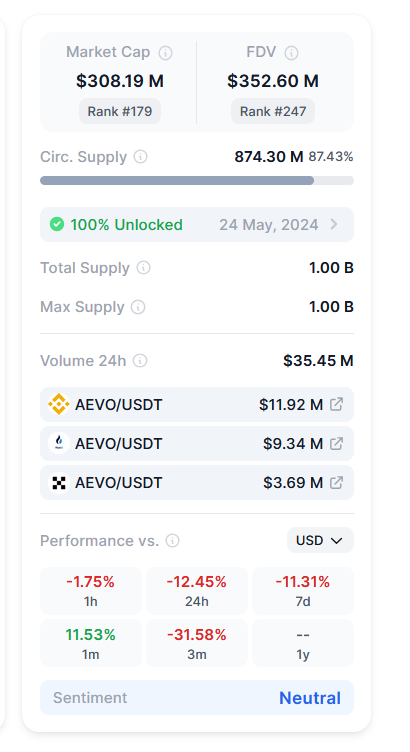The height and width of the screenshot is (752, 410).
Task: Open the Circ. Supply info tooltip icon
Action: [x=141, y=157]
